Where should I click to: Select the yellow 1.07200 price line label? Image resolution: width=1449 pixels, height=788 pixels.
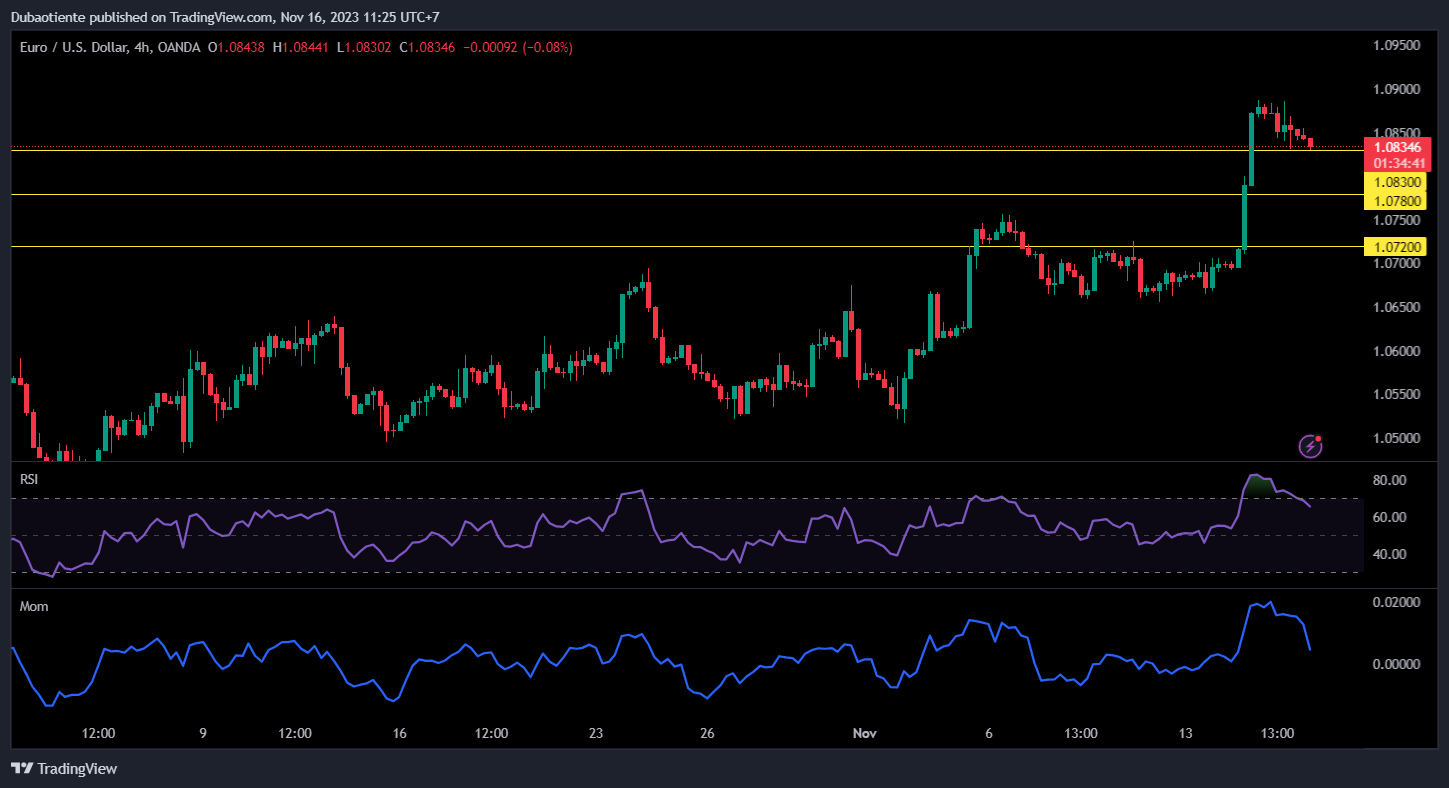click(x=1397, y=247)
